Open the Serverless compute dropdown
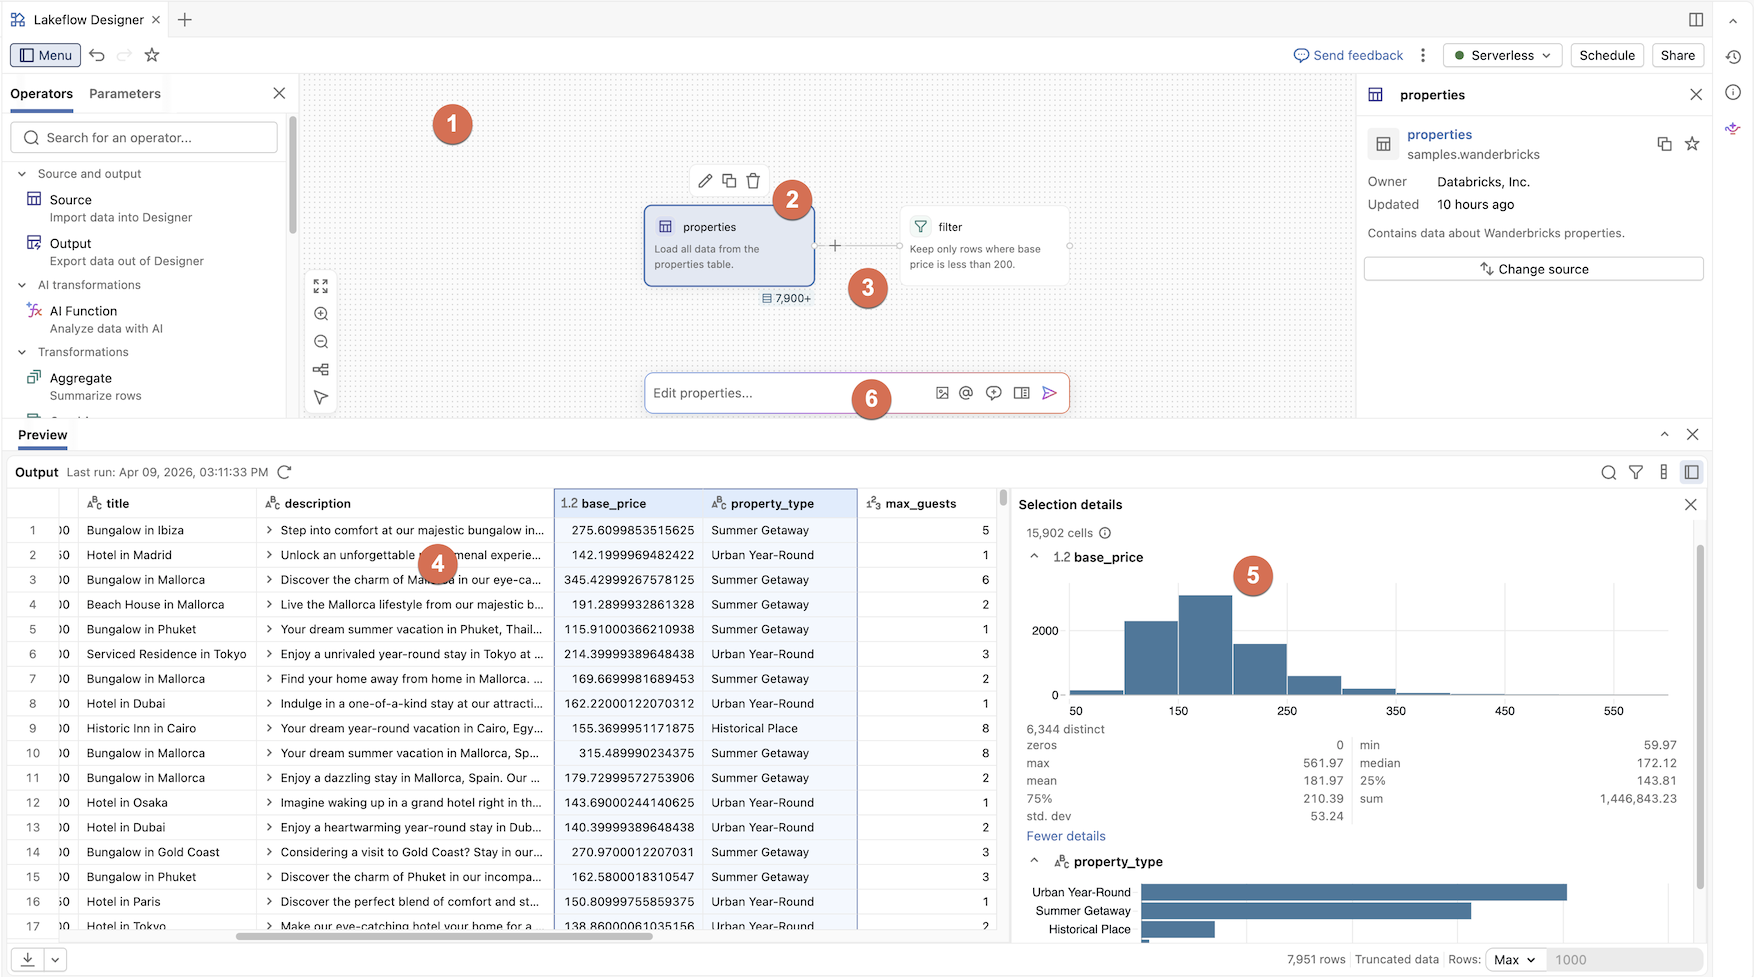This screenshot has width=1754, height=977. 1502,55
